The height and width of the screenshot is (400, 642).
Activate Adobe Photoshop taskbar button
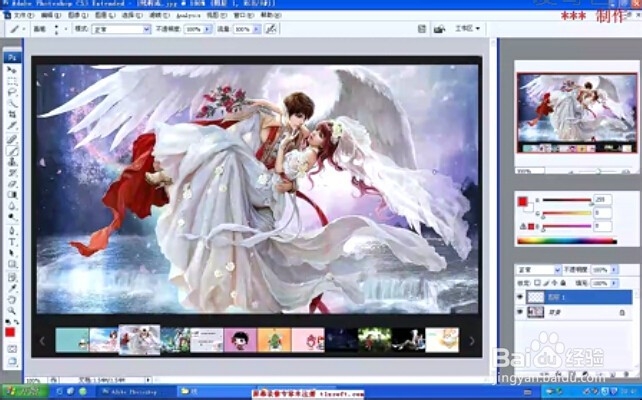(x=135, y=392)
